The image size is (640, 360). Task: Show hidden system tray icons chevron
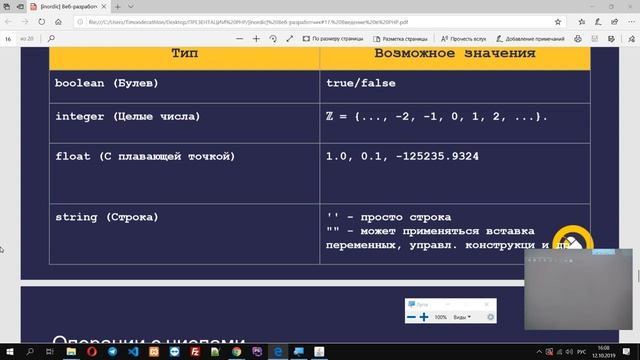539,352
